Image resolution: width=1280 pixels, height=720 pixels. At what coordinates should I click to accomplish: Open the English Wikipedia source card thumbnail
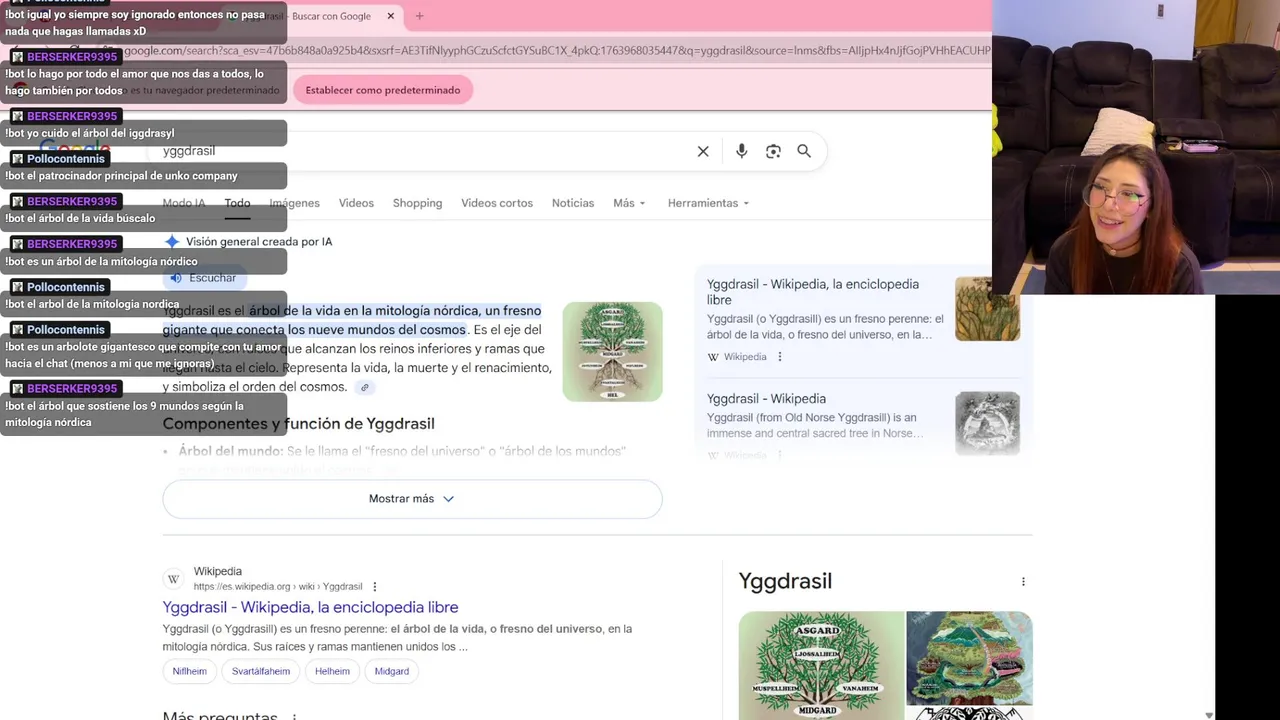(987, 423)
